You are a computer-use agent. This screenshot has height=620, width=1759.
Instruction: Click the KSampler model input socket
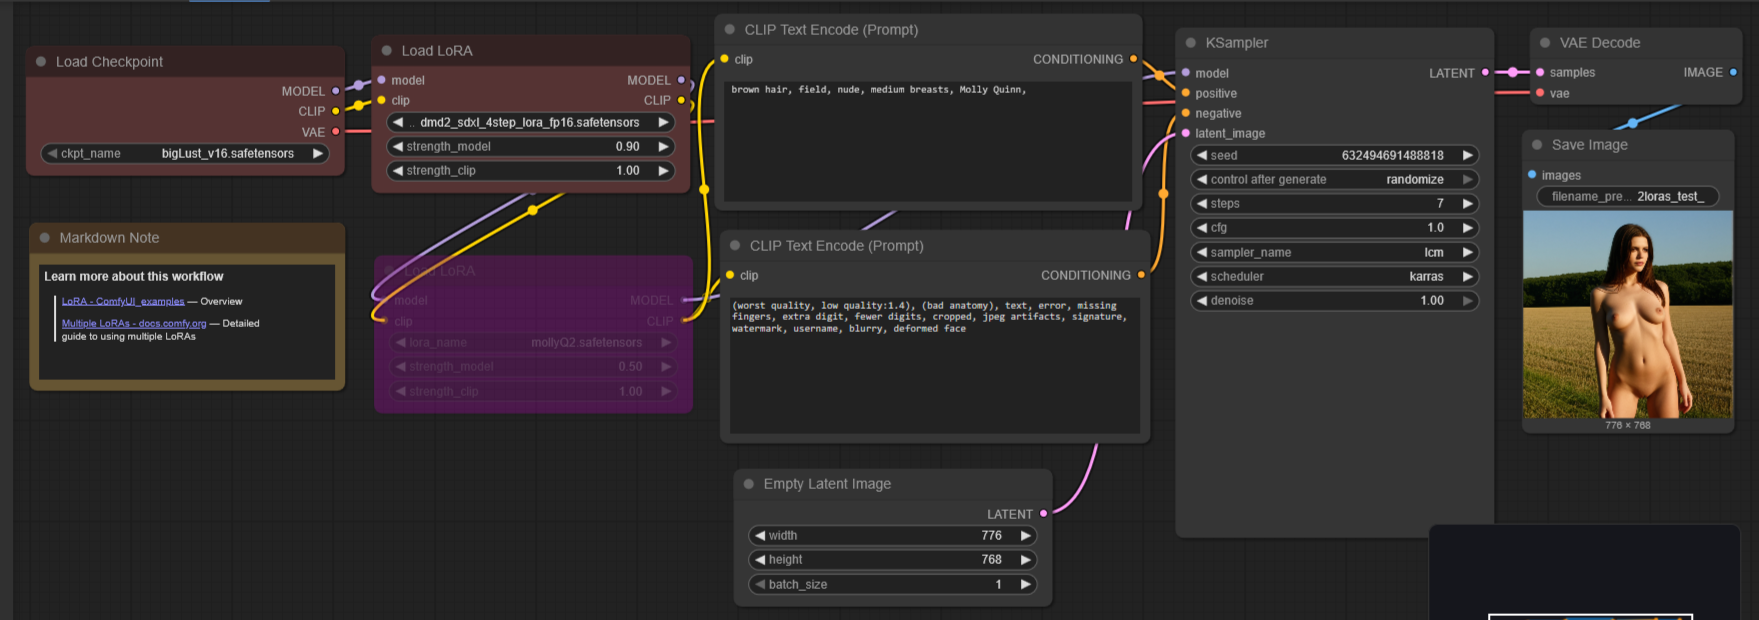pyautogui.click(x=1186, y=73)
